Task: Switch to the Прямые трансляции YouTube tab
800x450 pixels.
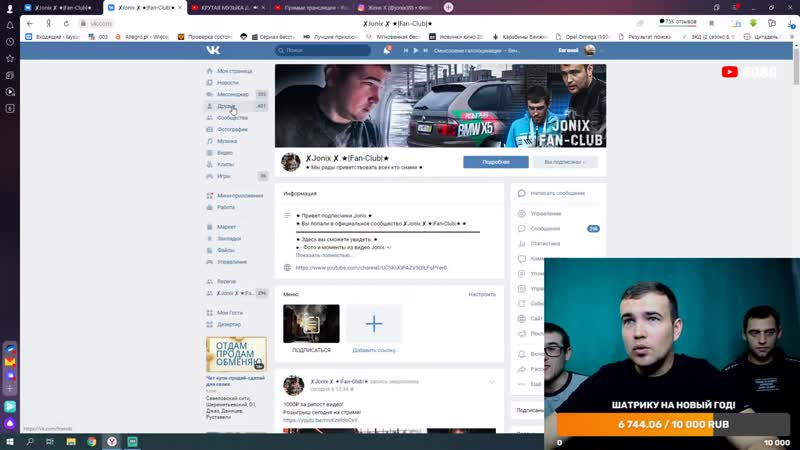Action: [x=311, y=8]
